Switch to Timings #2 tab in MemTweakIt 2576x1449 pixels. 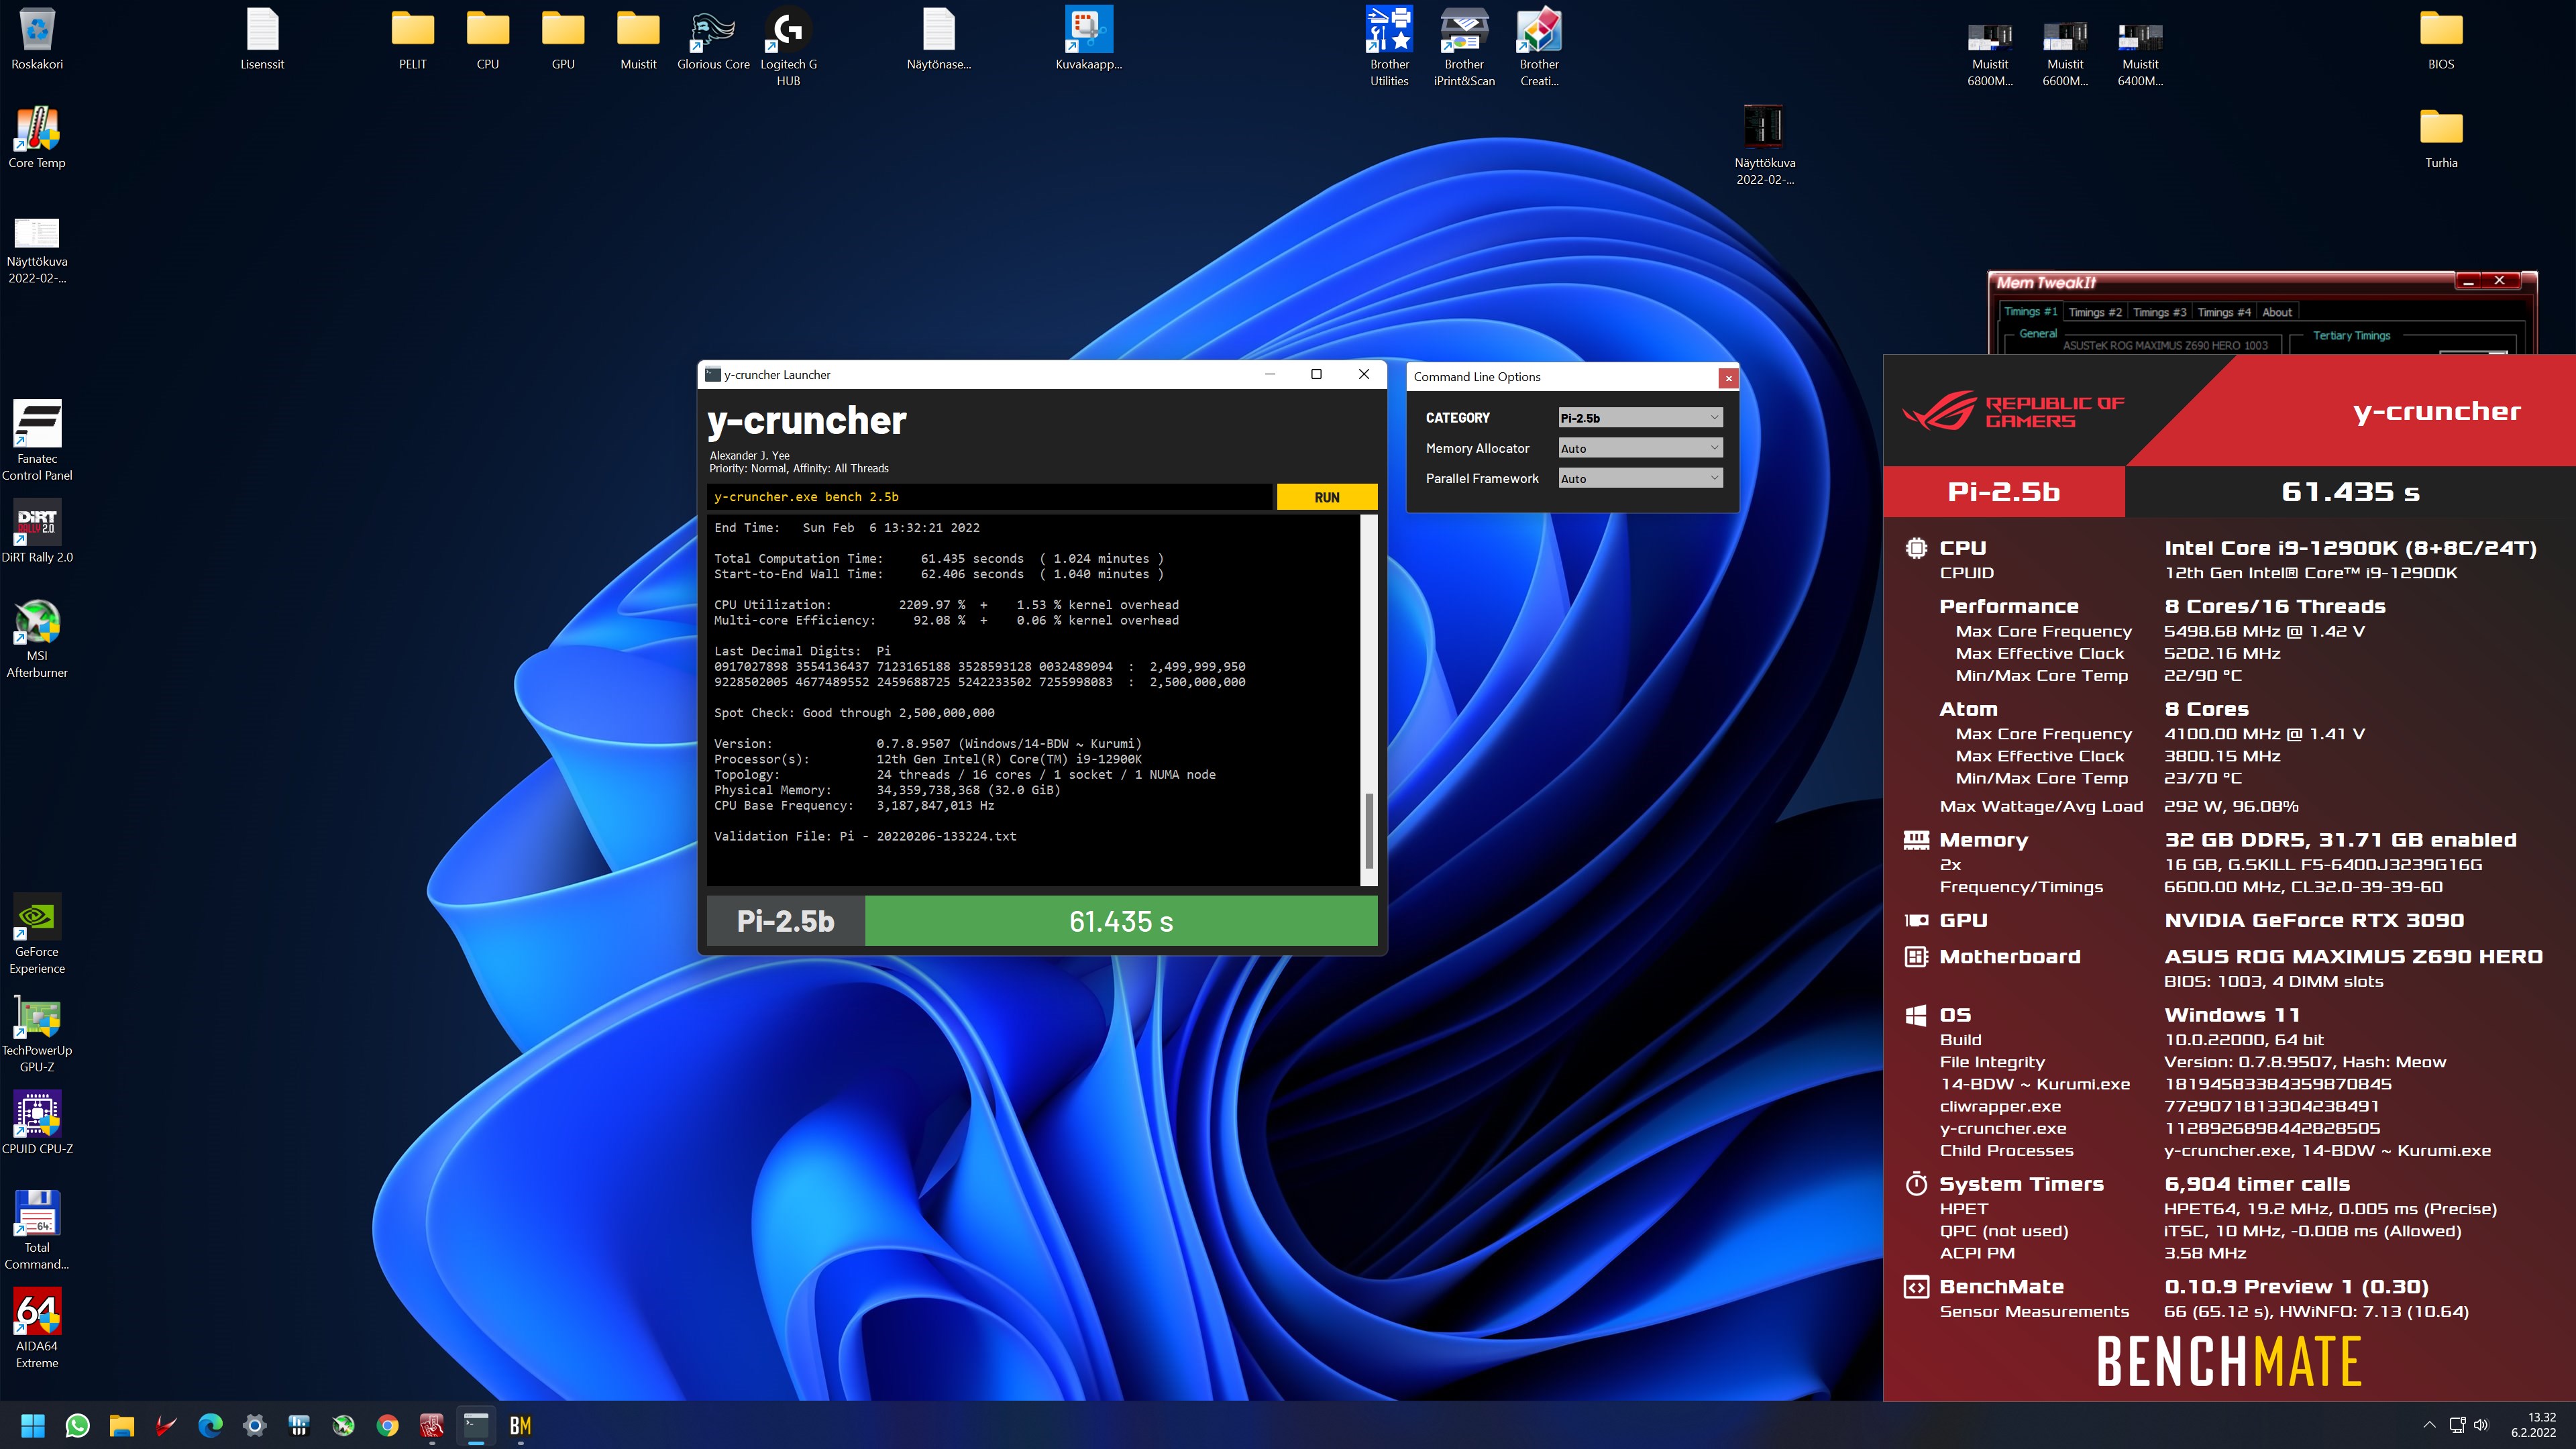(2095, 312)
